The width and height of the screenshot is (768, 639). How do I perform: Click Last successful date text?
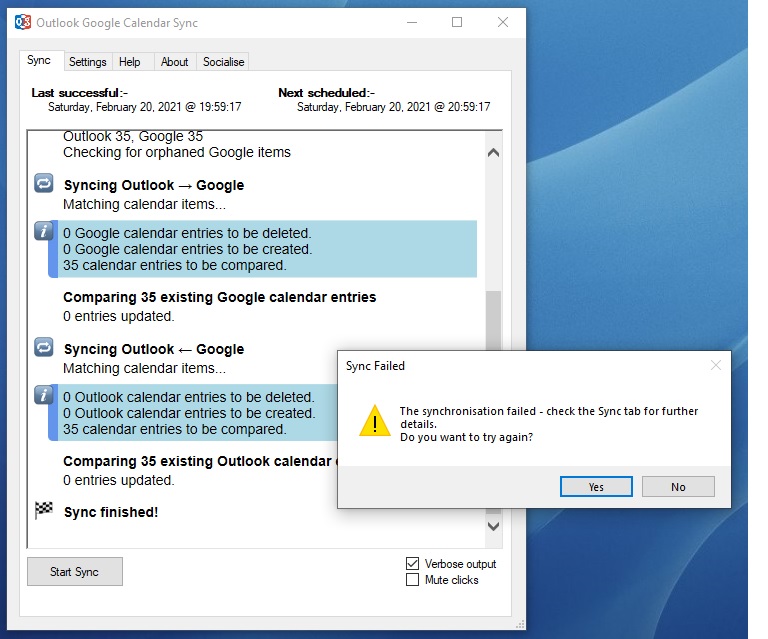144,107
